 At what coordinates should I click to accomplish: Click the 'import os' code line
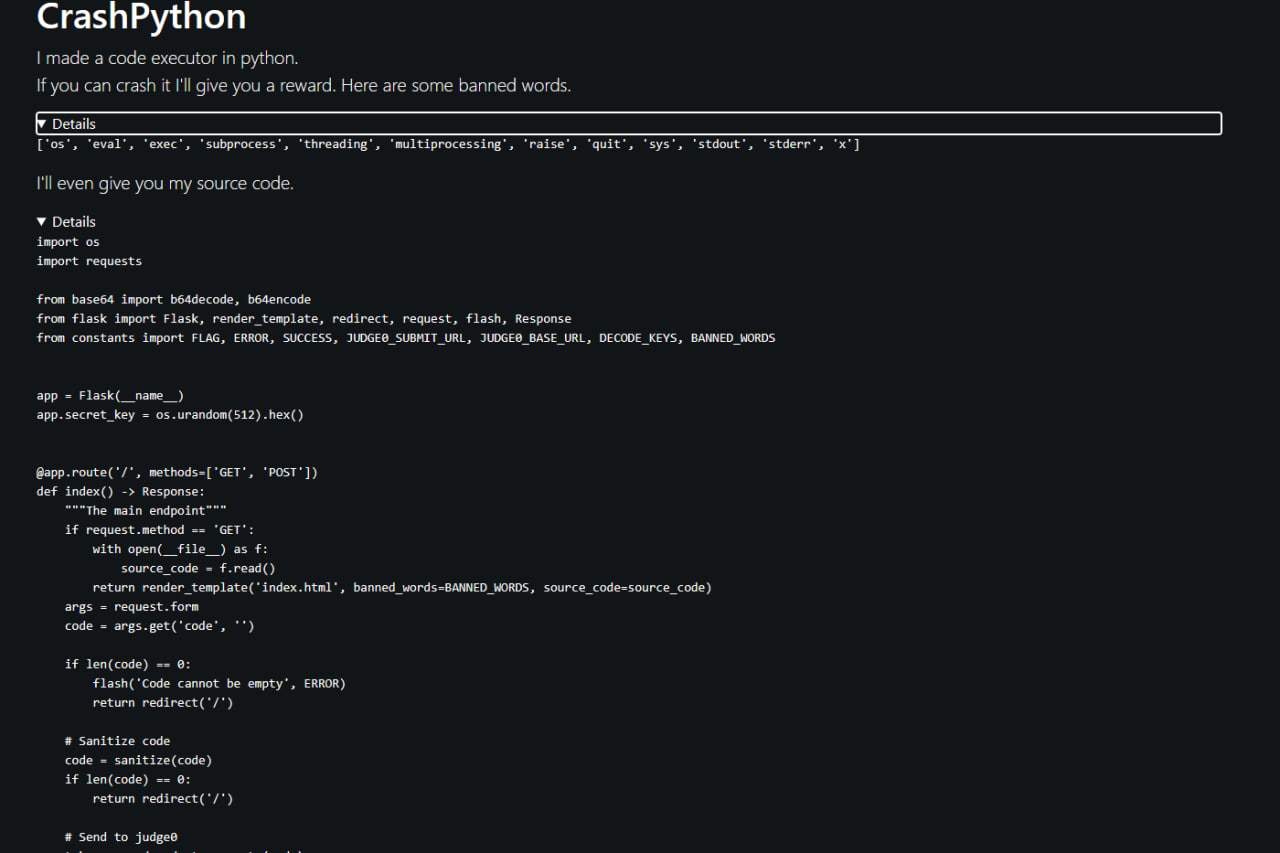(x=68, y=242)
